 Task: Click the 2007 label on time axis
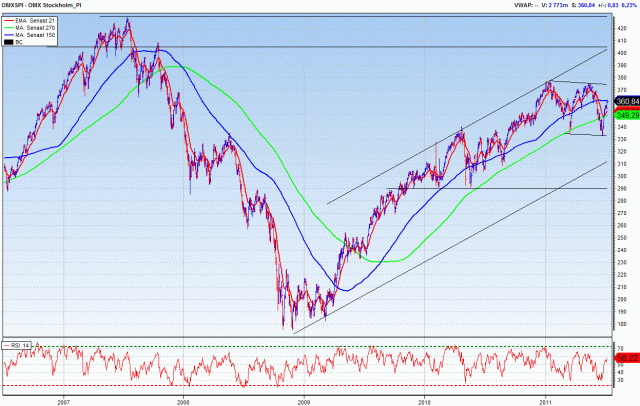(63, 401)
